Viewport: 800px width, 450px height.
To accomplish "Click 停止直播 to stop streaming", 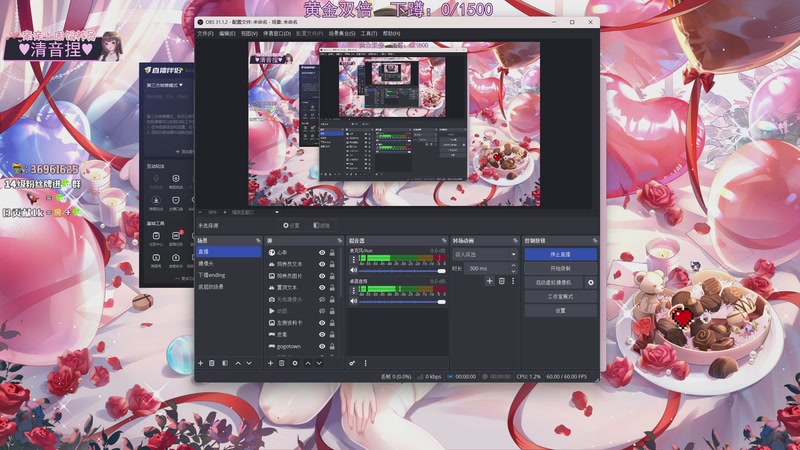I will (560, 254).
